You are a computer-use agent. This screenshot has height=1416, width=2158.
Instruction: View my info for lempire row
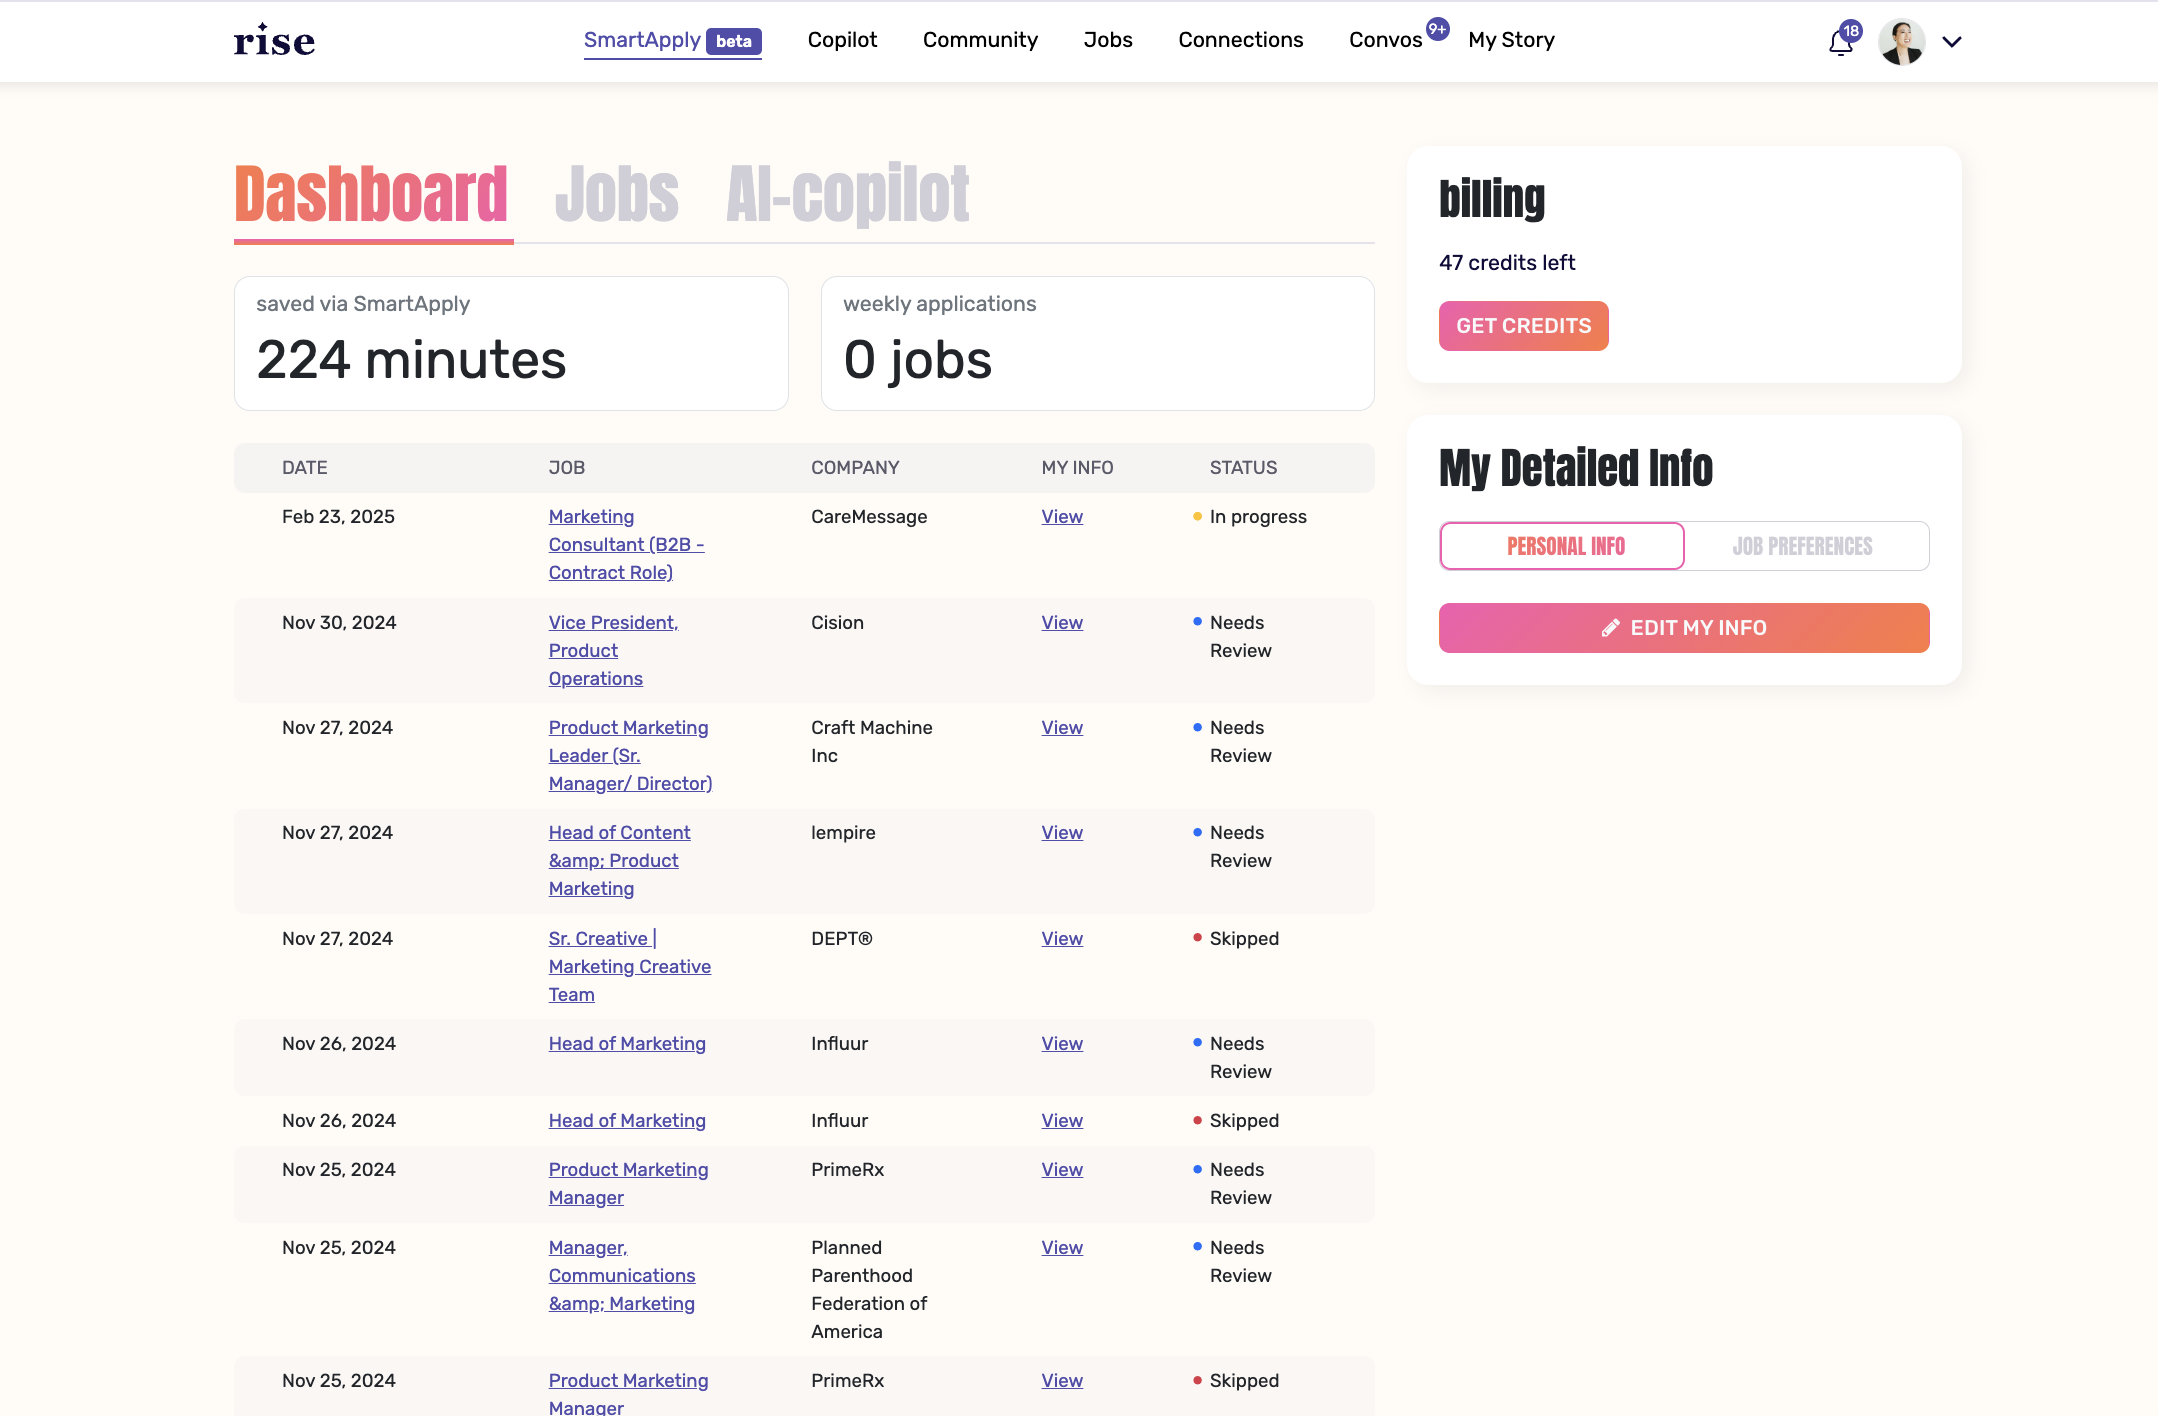coord(1062,833)
